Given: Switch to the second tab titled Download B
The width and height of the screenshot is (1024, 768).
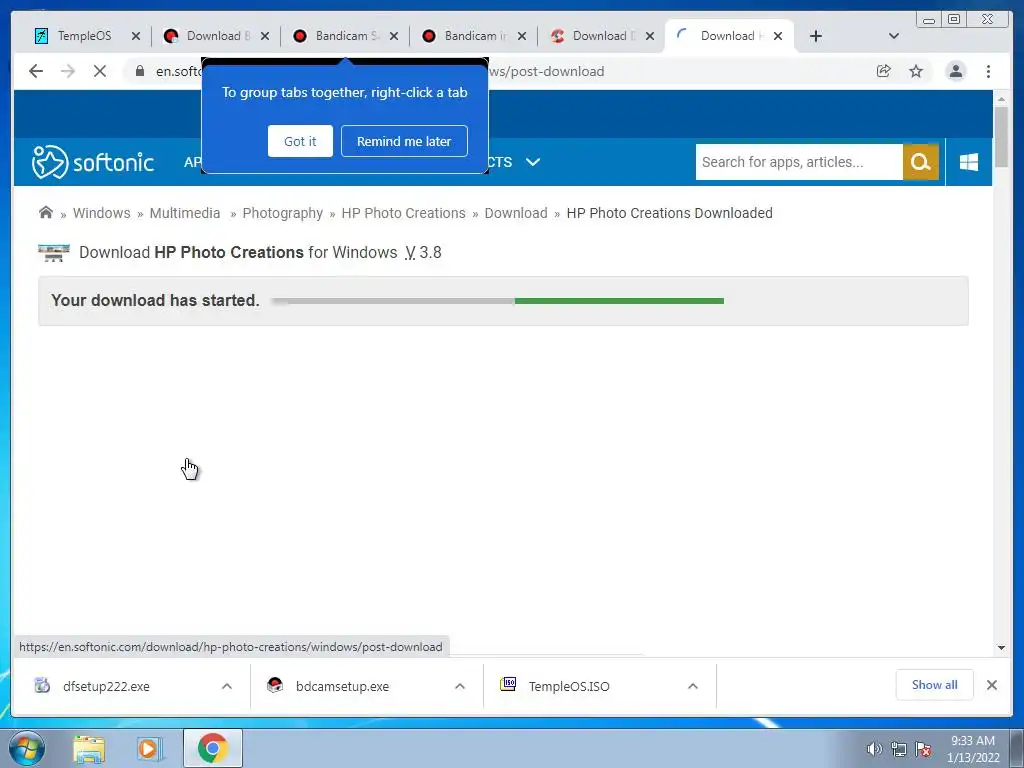Looking at the screenshot, I should [x=216, y=36].
